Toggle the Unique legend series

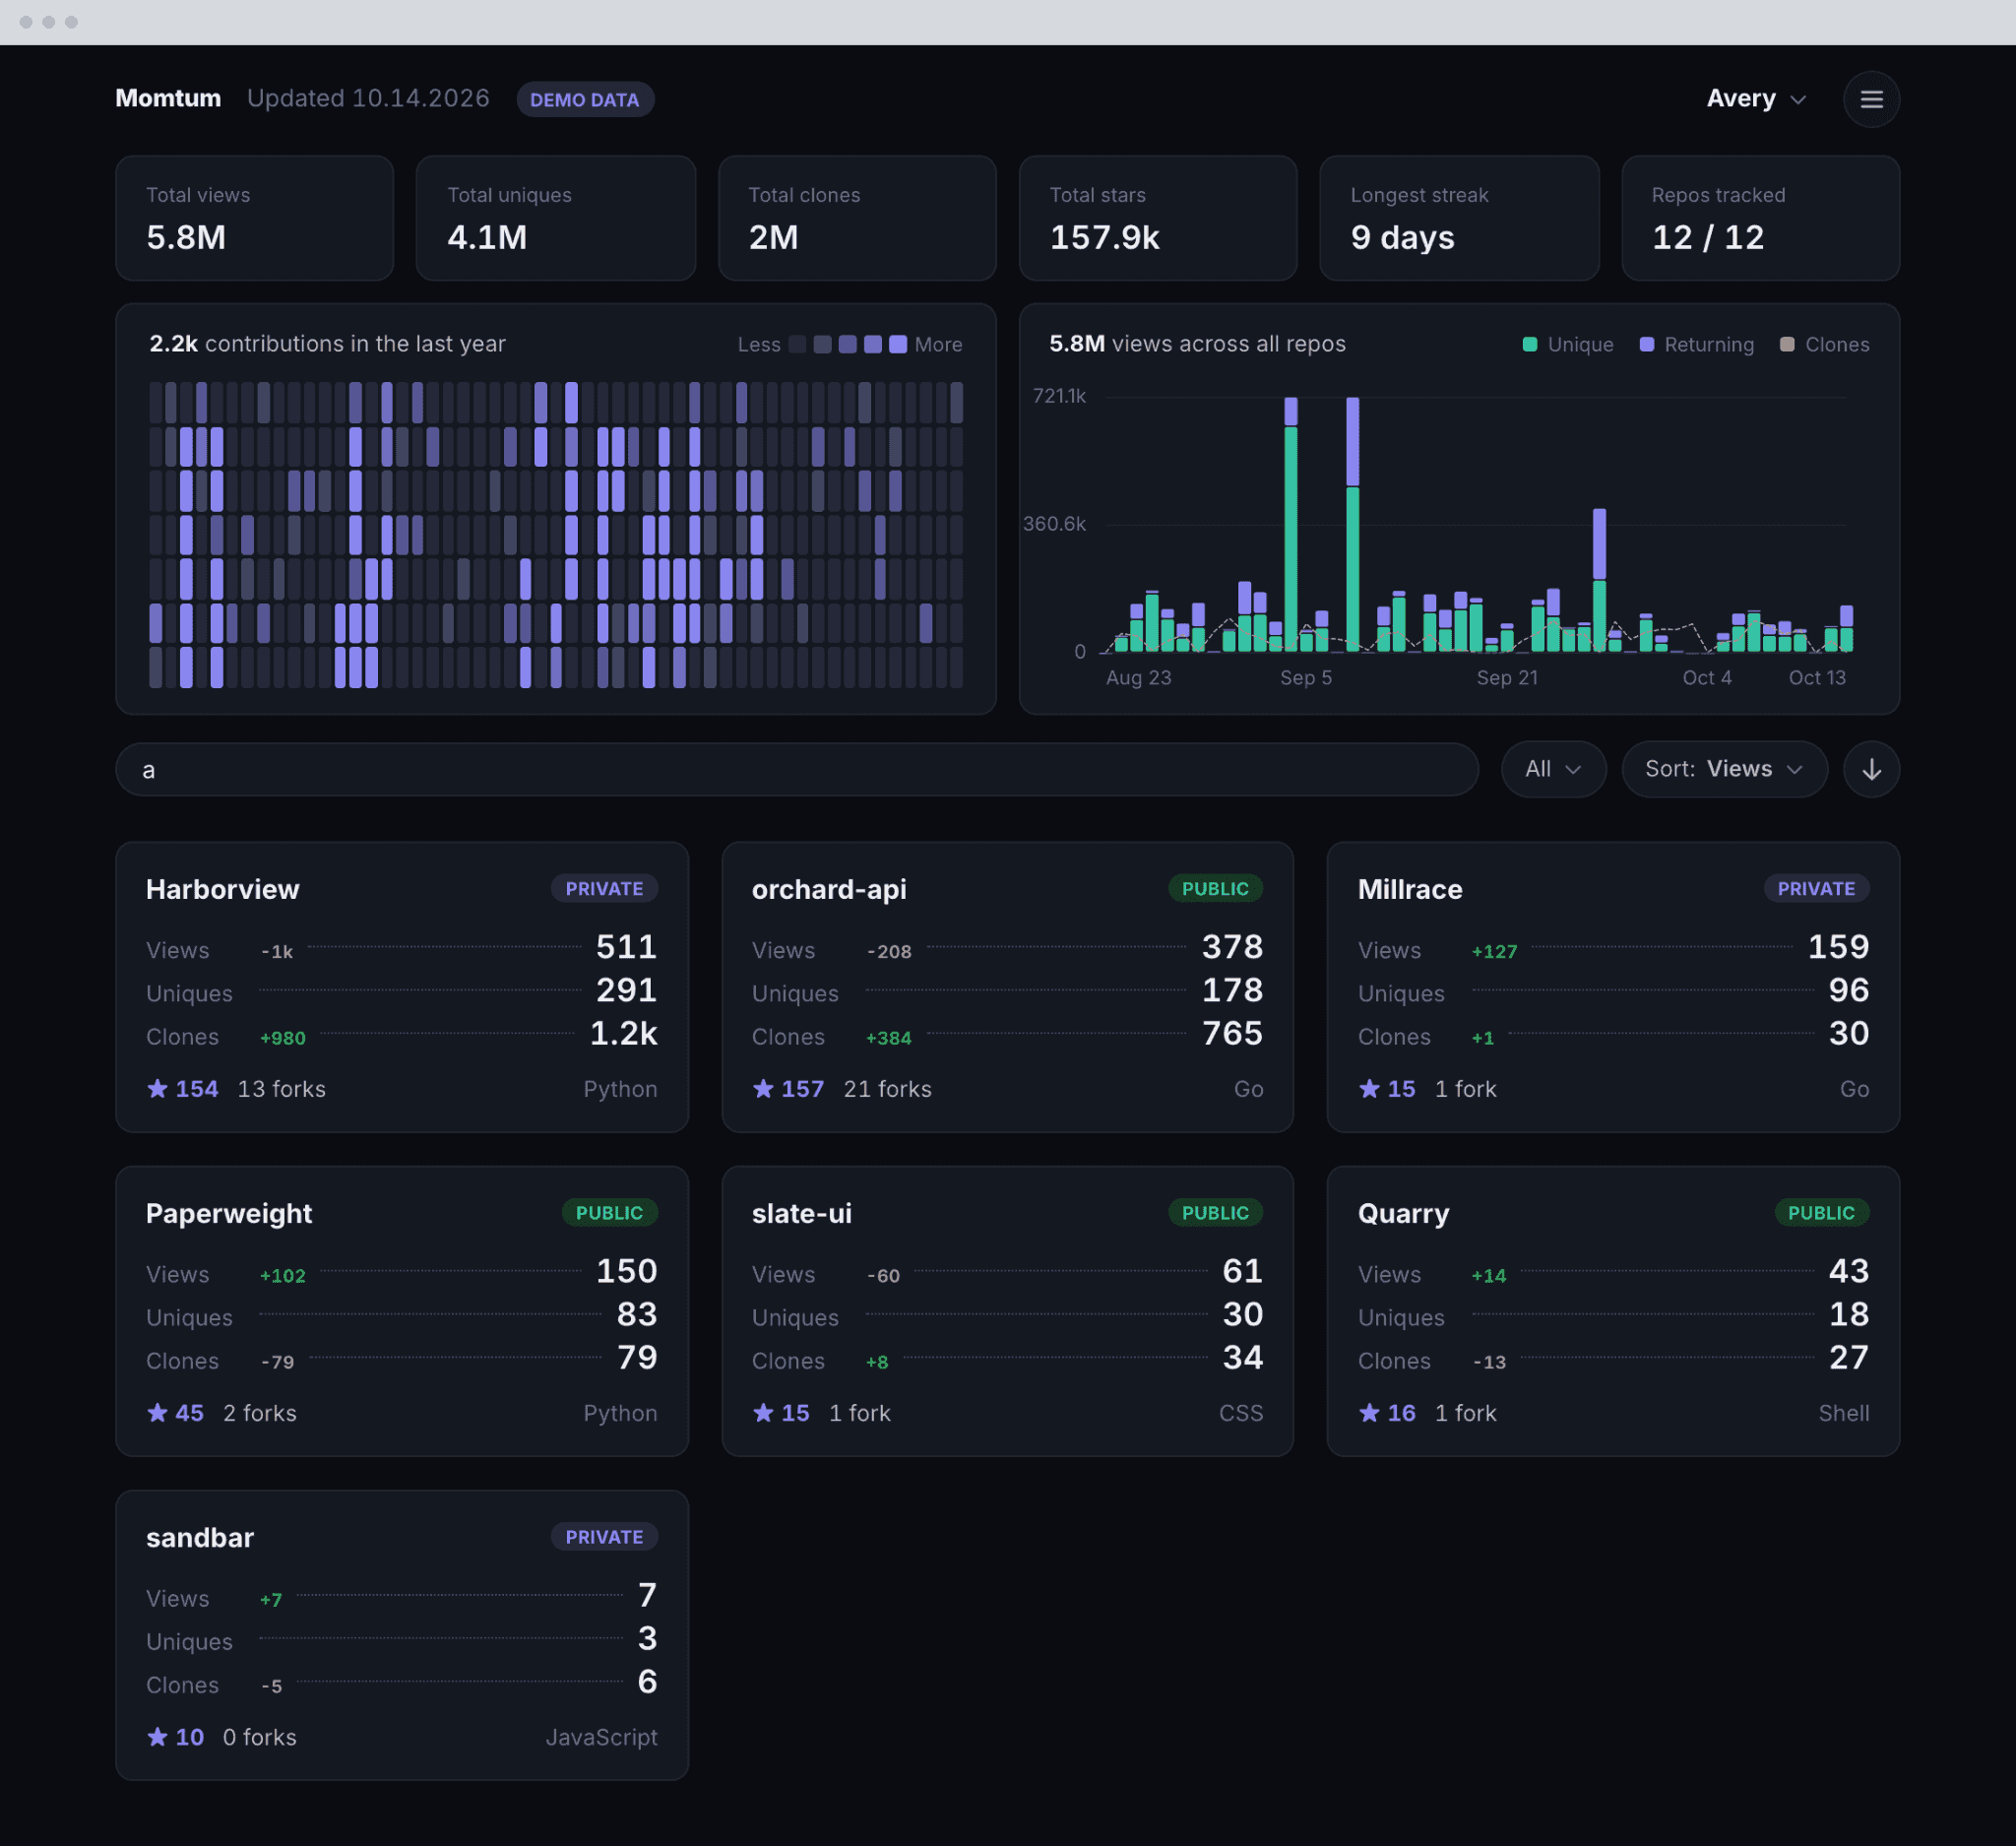coord(1567,344)
